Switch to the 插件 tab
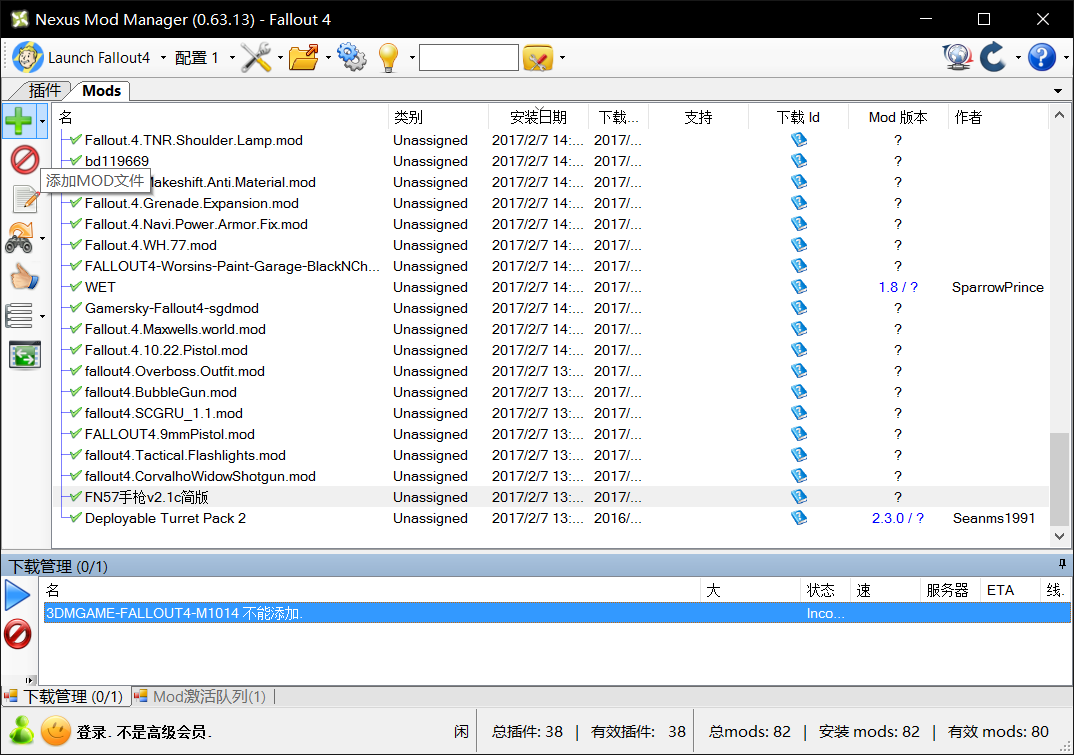Viewport: 1074px width, 755px height. click(x=45, y=90)
